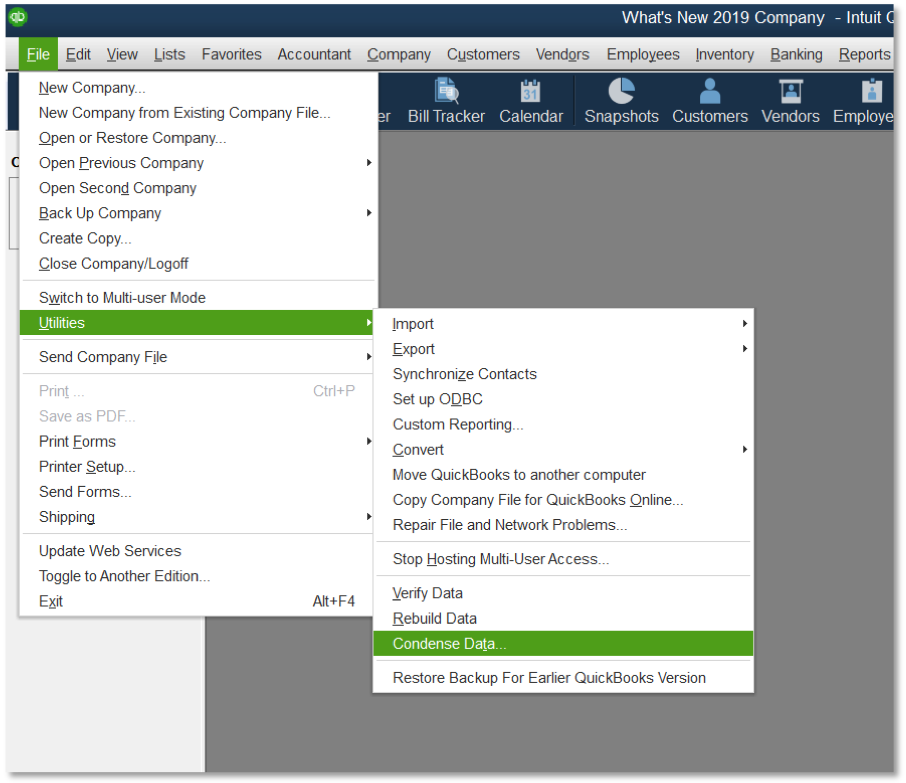
Task: Select Update Web Services
Action: tap(198, 551)
